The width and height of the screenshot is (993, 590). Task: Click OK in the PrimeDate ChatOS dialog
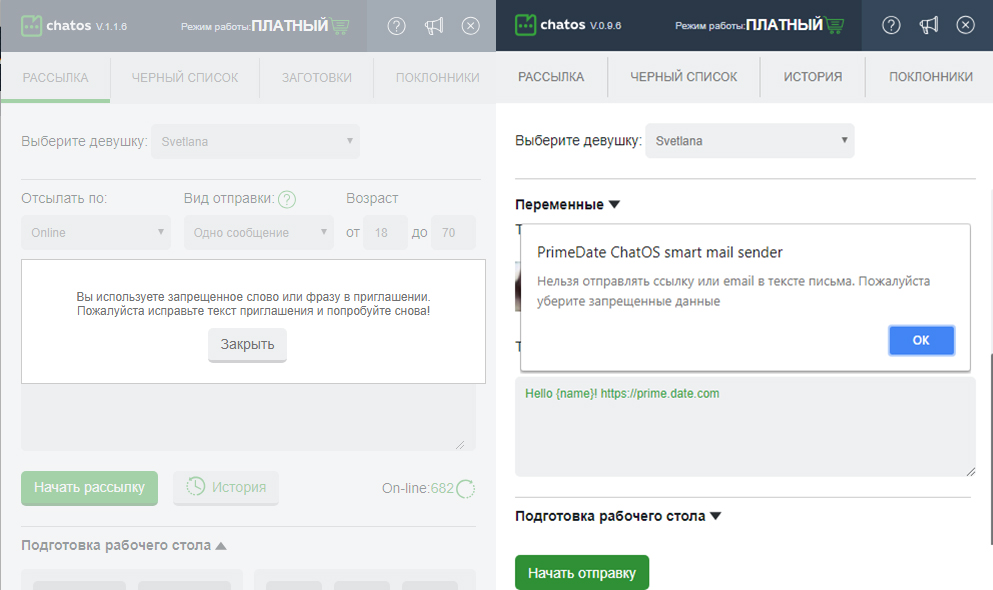921,341
